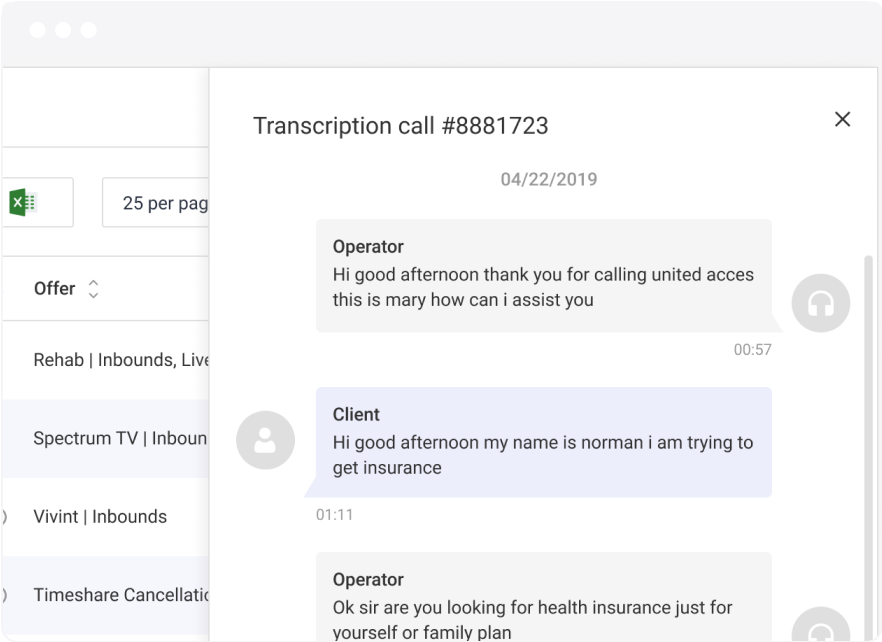Screen dimensions: 882x642
Task: Click the operator headset avatar icon
Action: [820, 302]
